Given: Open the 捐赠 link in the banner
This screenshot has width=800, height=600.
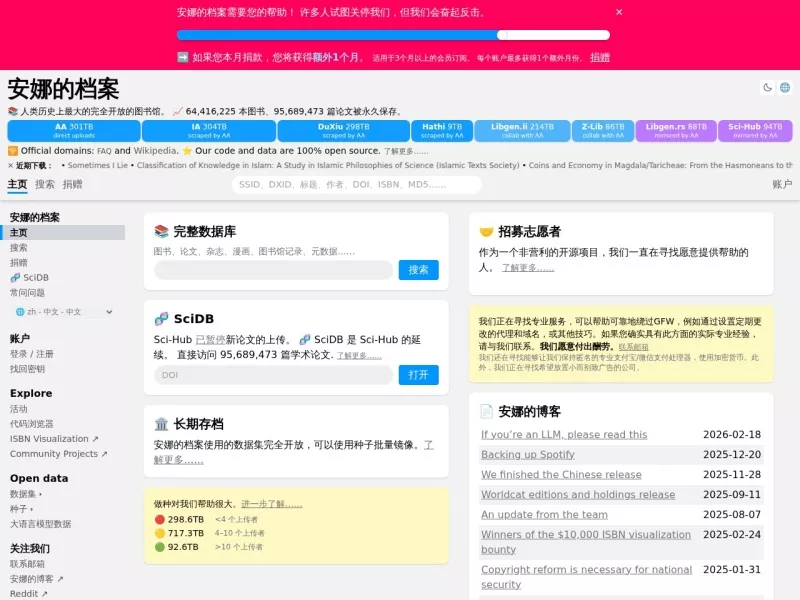Looking at the screenshot, I should [x=599, y=57].
